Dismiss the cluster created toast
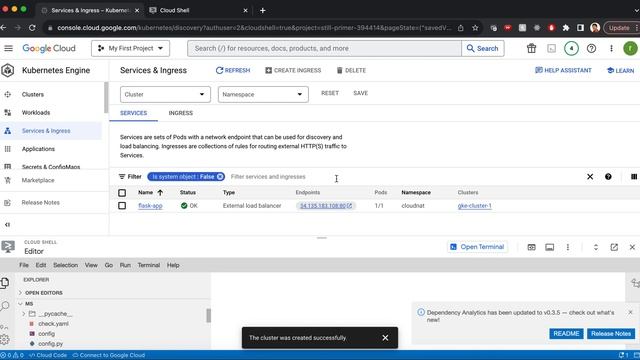Viewport: 640px width, 360px height. click(385, 338)
